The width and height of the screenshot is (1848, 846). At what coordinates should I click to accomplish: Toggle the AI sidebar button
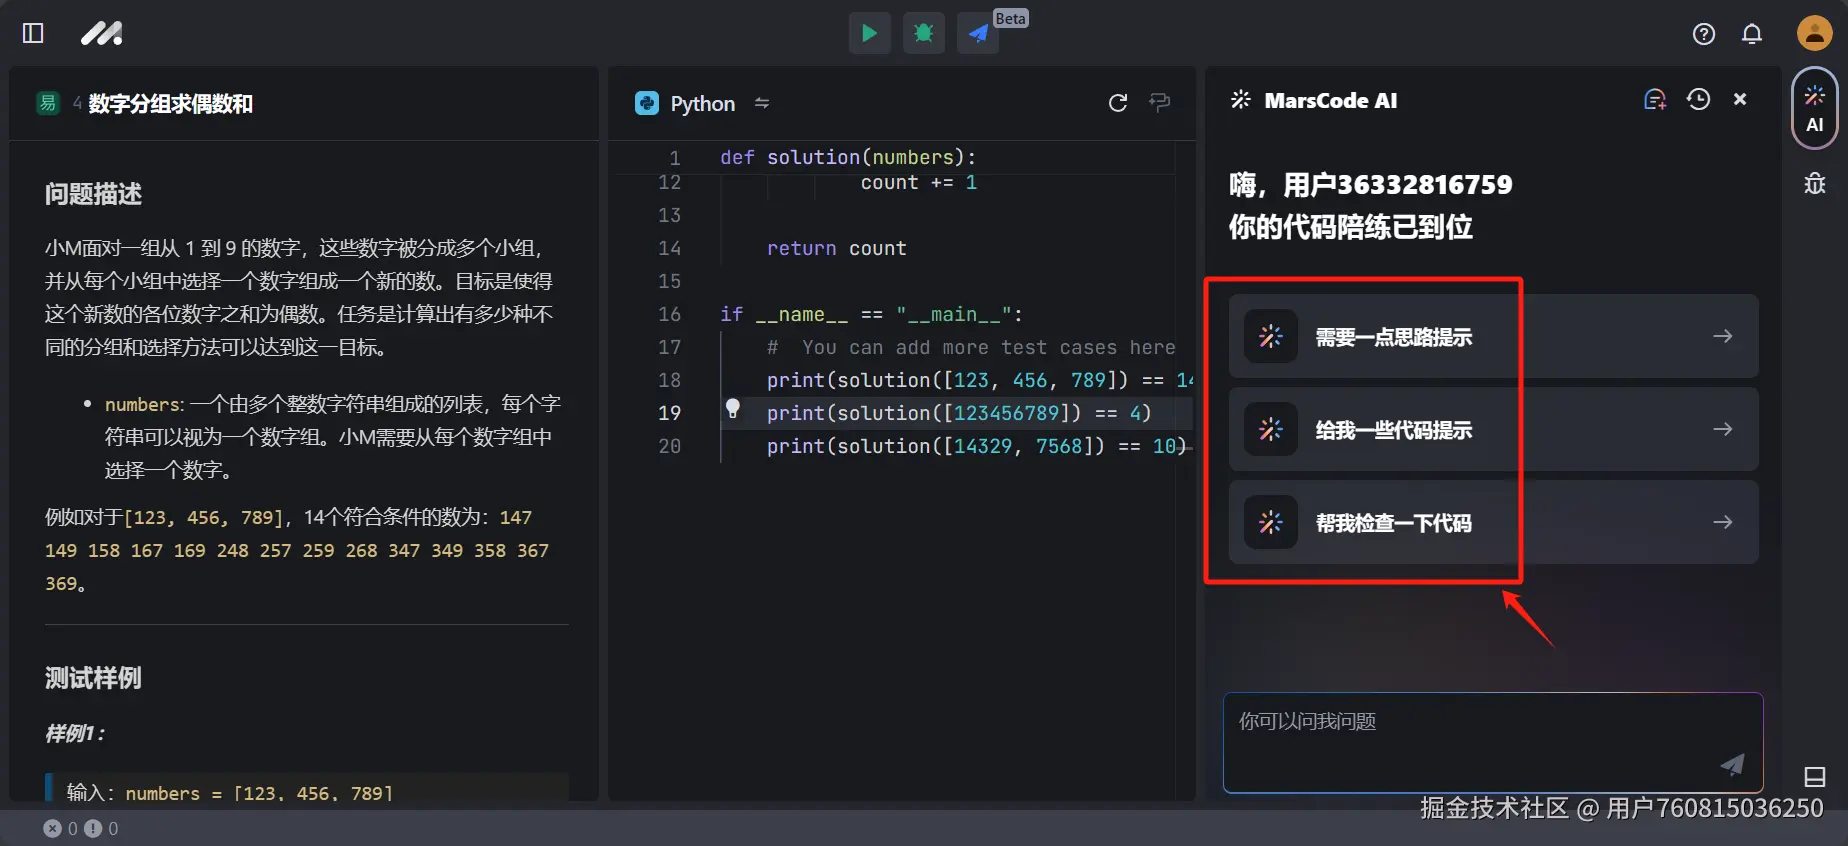[x=1814, y=108]
